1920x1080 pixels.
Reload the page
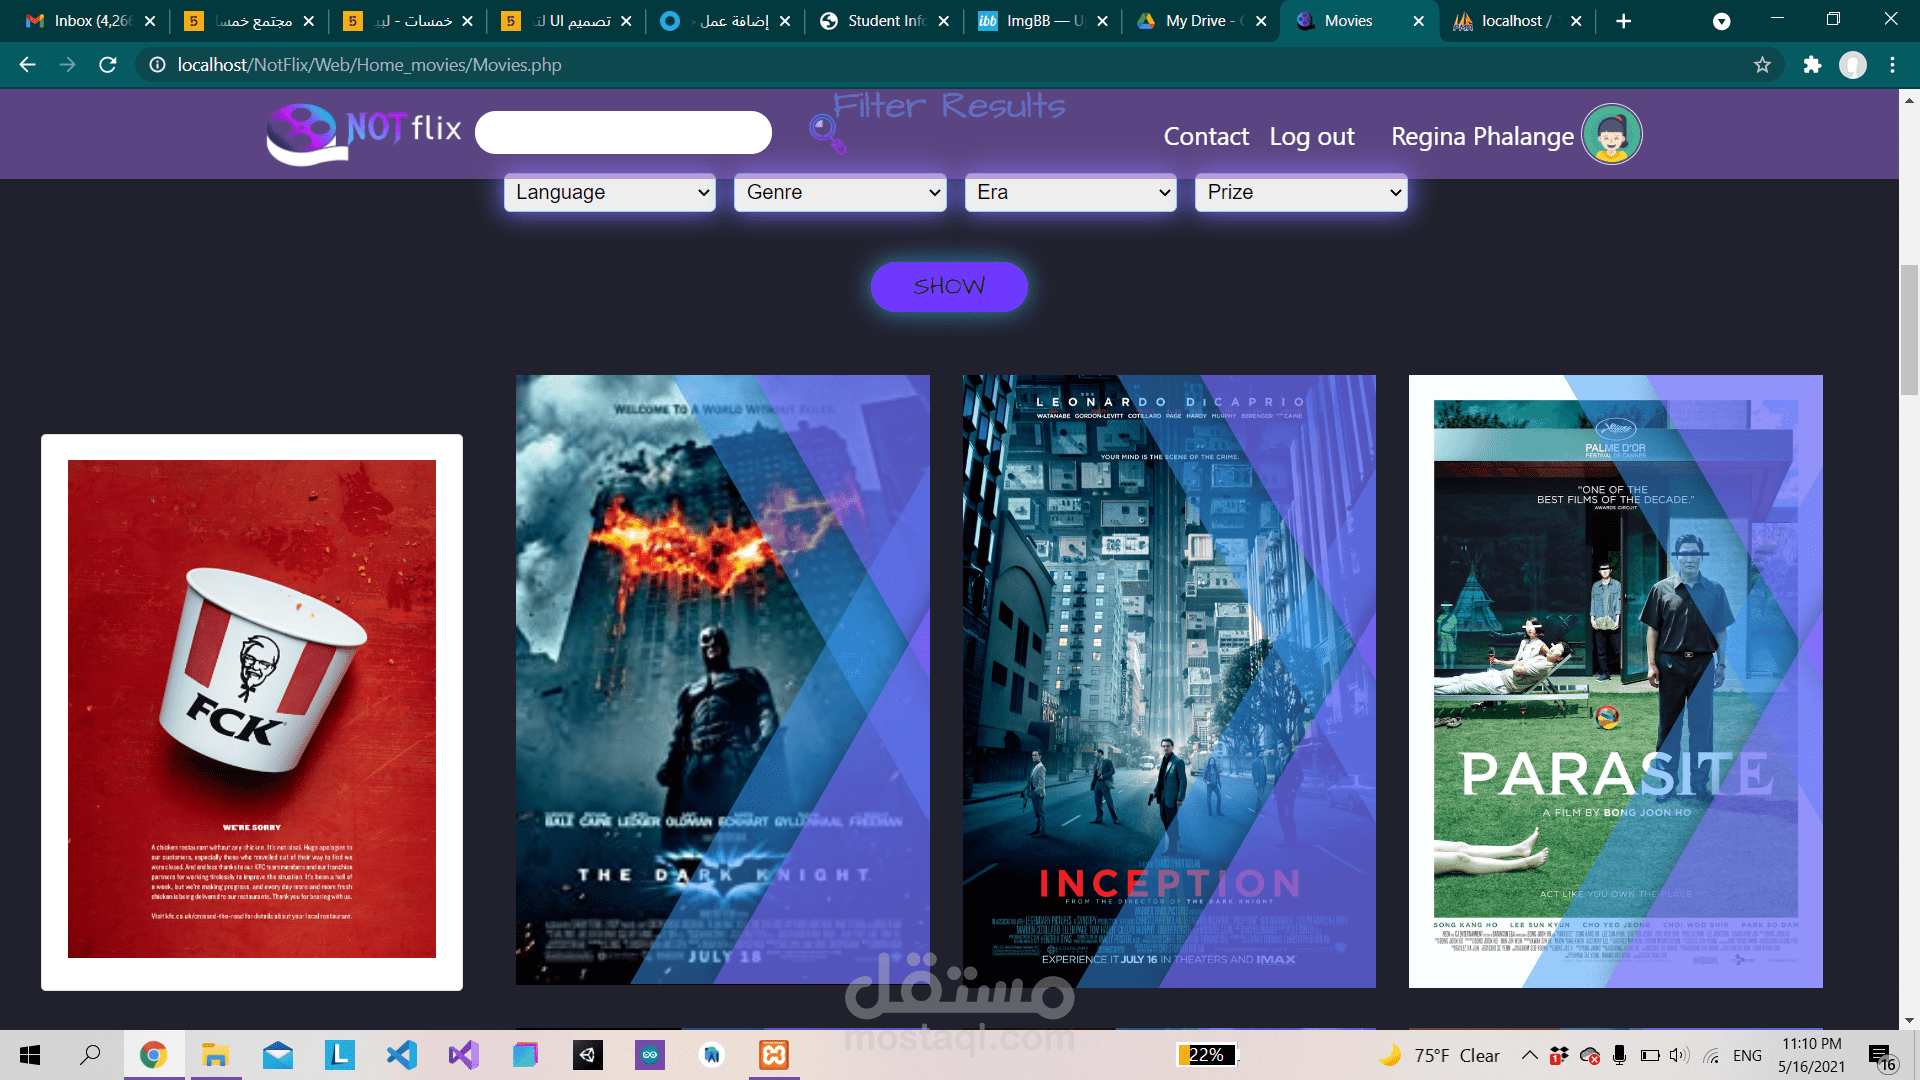coord(108,65)
